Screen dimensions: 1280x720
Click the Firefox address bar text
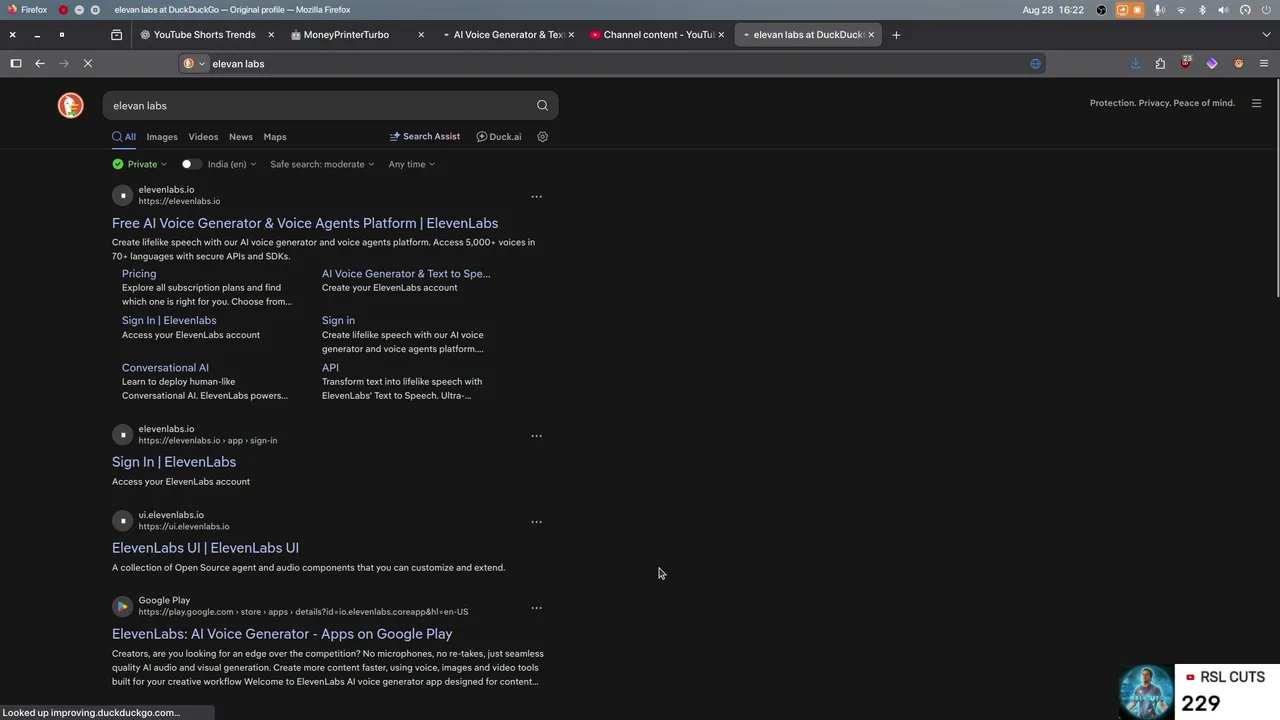pos(238,63)
